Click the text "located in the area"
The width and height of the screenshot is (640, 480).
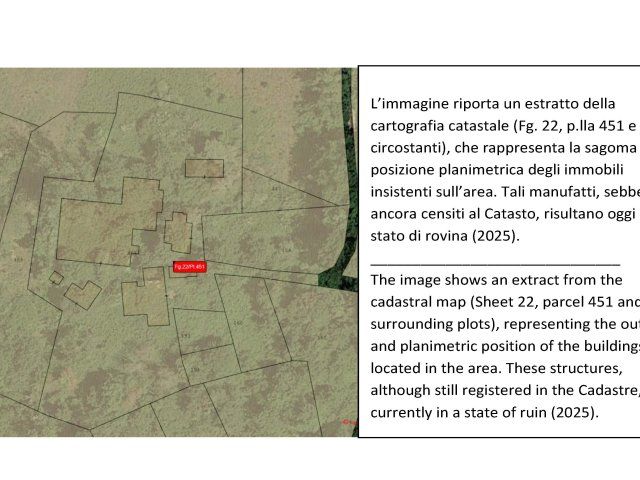click(431, 368)
